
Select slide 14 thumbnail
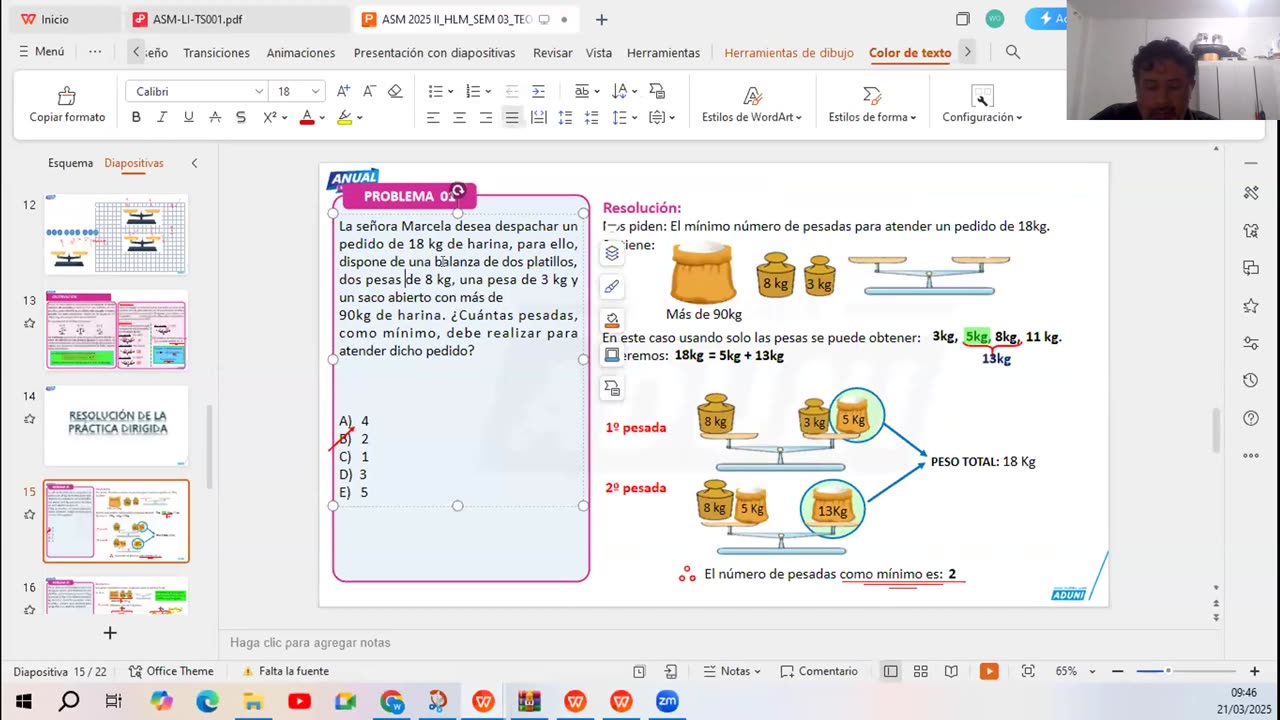pos(116,426)
